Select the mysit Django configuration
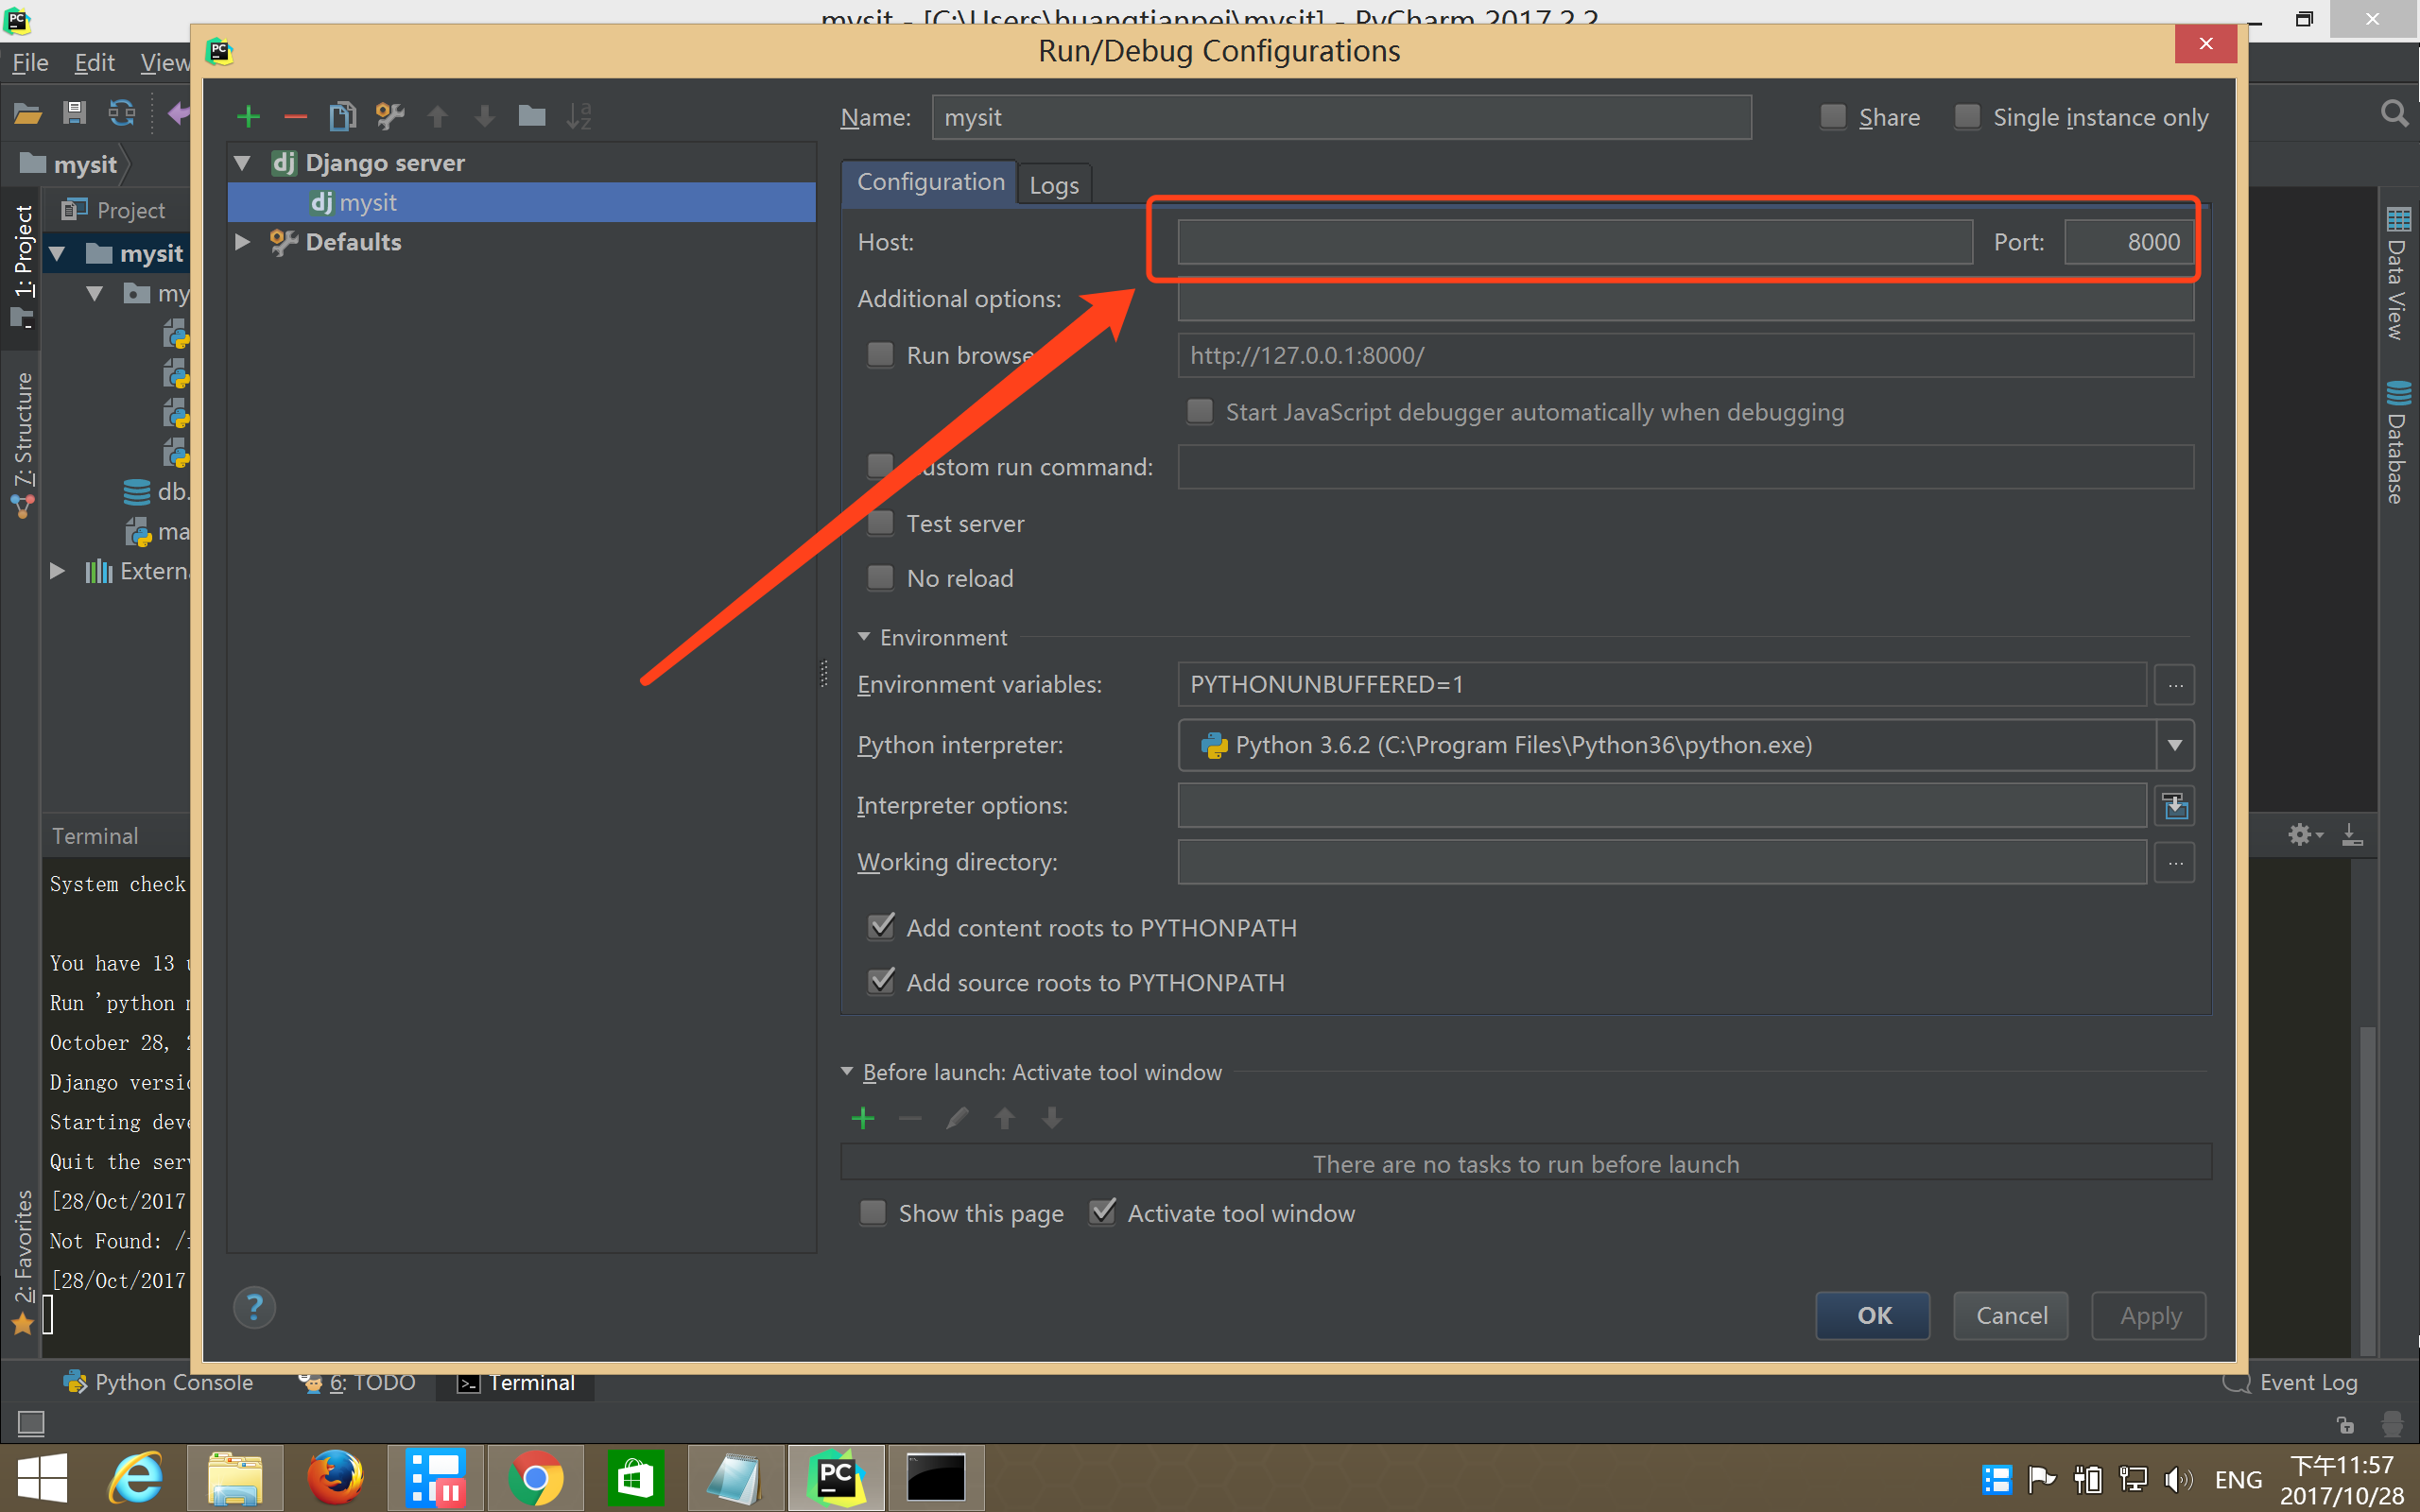The width and height of the screenshot is (2420, 1512). click(522, 202)
